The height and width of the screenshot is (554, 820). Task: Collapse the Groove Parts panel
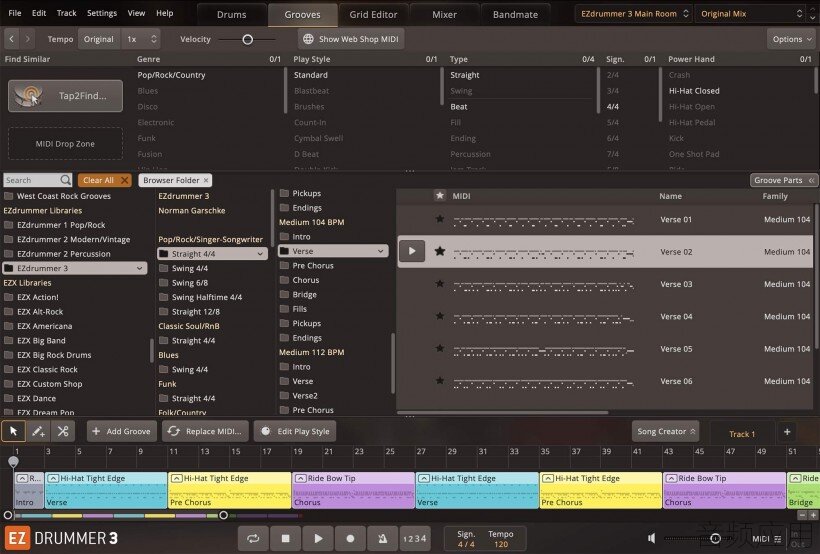pyautogui.click(x=784, y=180)
